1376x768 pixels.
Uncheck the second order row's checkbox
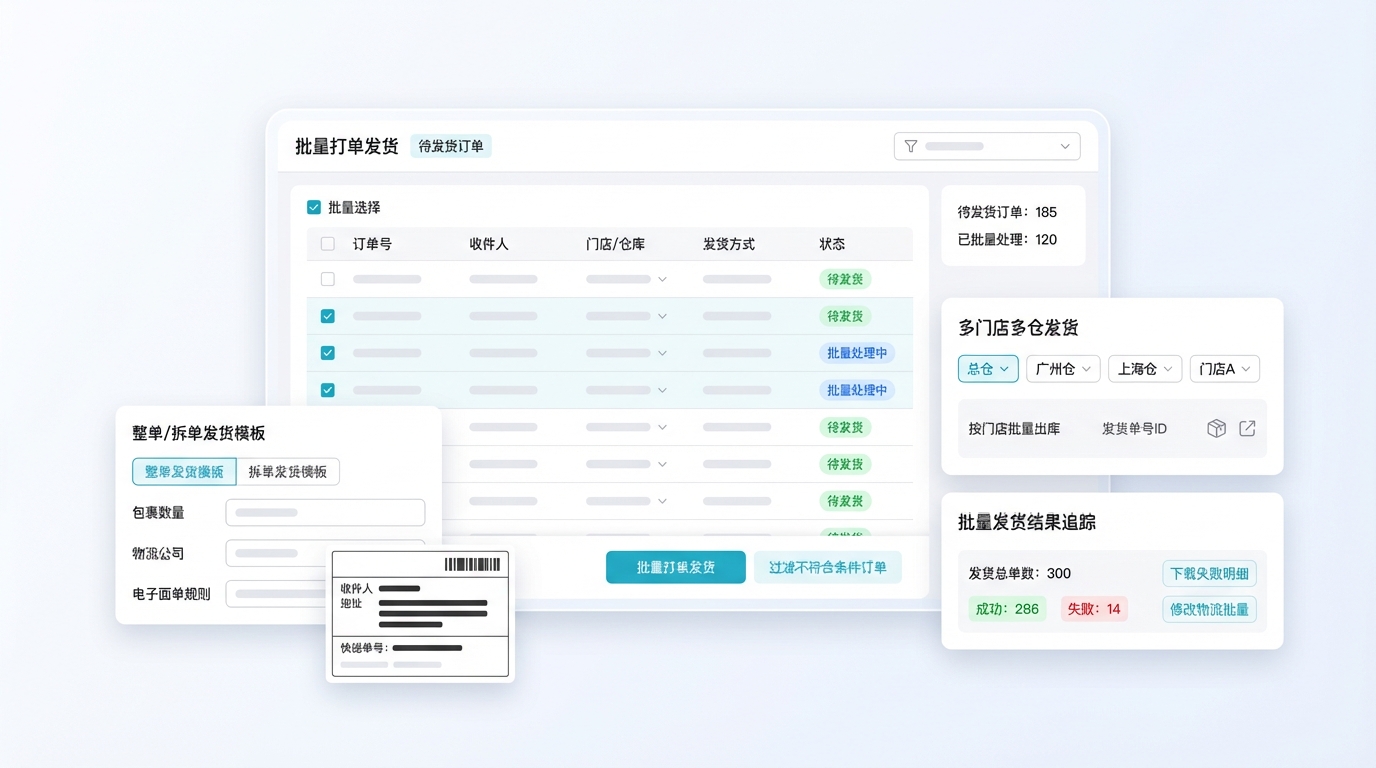[x=328, y=316]
